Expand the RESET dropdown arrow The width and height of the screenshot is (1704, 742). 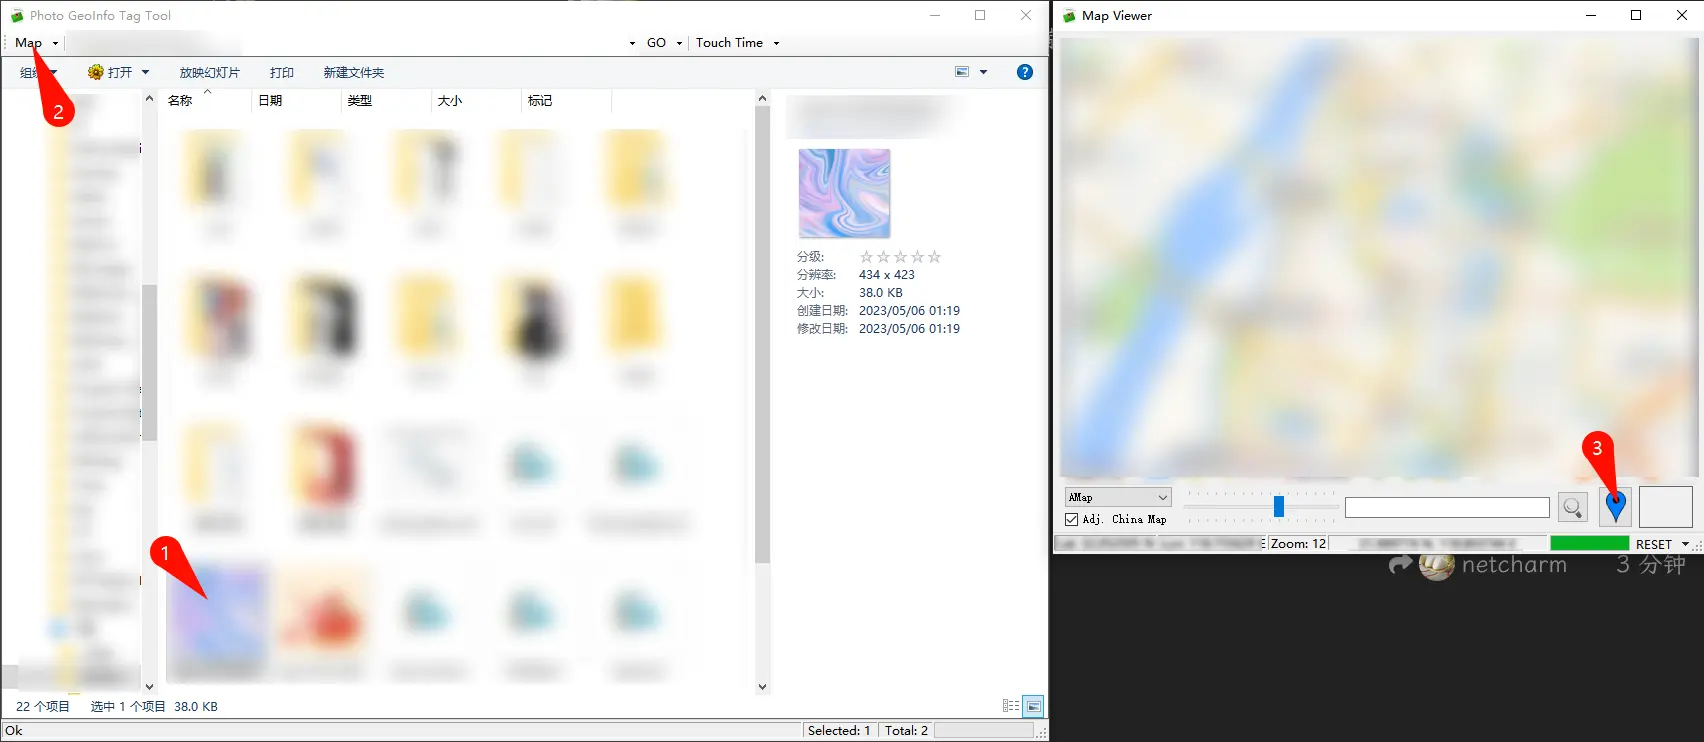(1685, 544)
